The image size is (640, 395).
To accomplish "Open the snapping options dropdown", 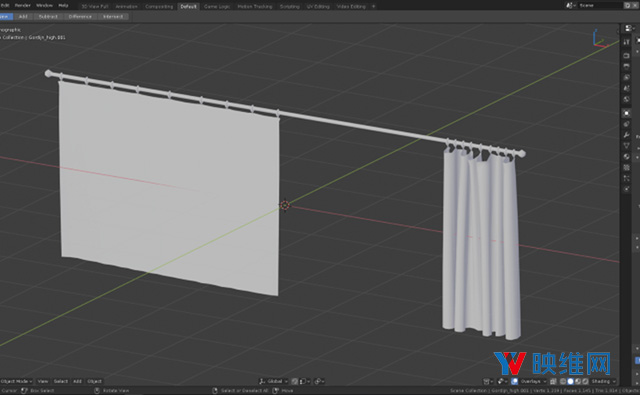I will tap(304, 382).
